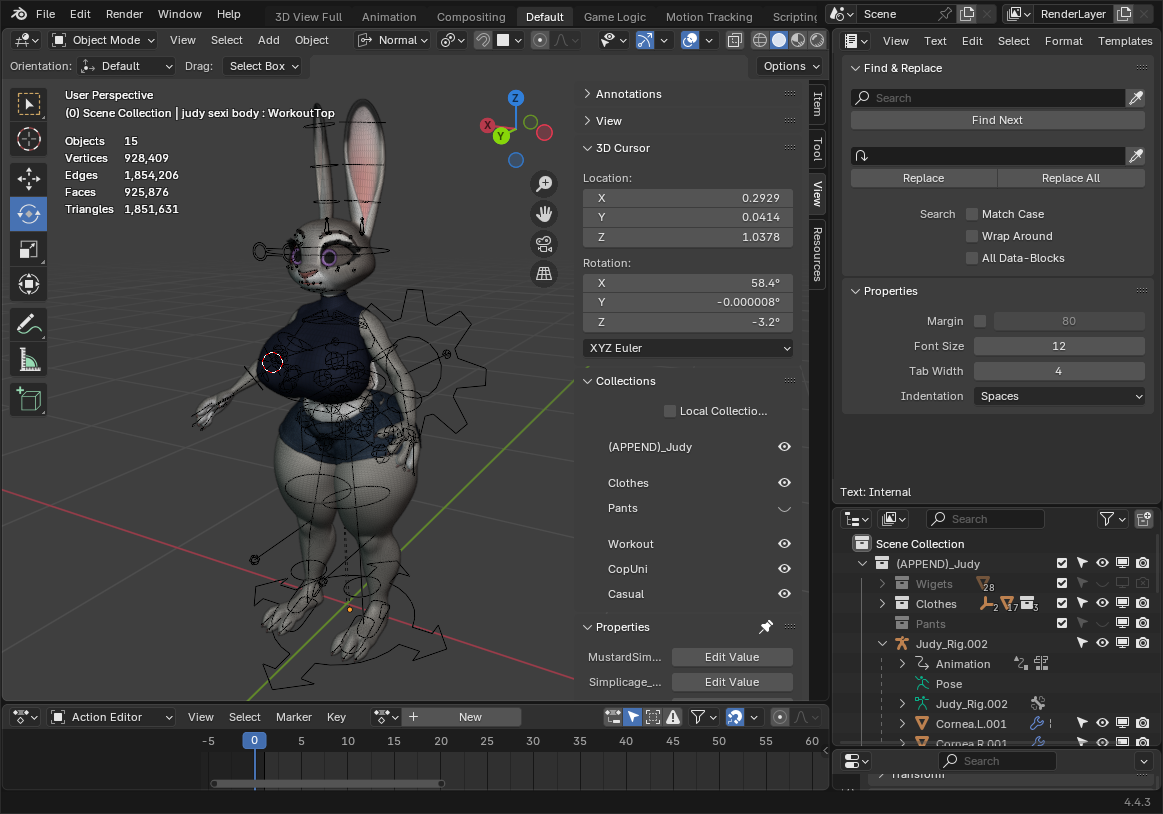Select the Measure tool
1163x814 pixels.
pyautogui.click(x=28, y=360)
